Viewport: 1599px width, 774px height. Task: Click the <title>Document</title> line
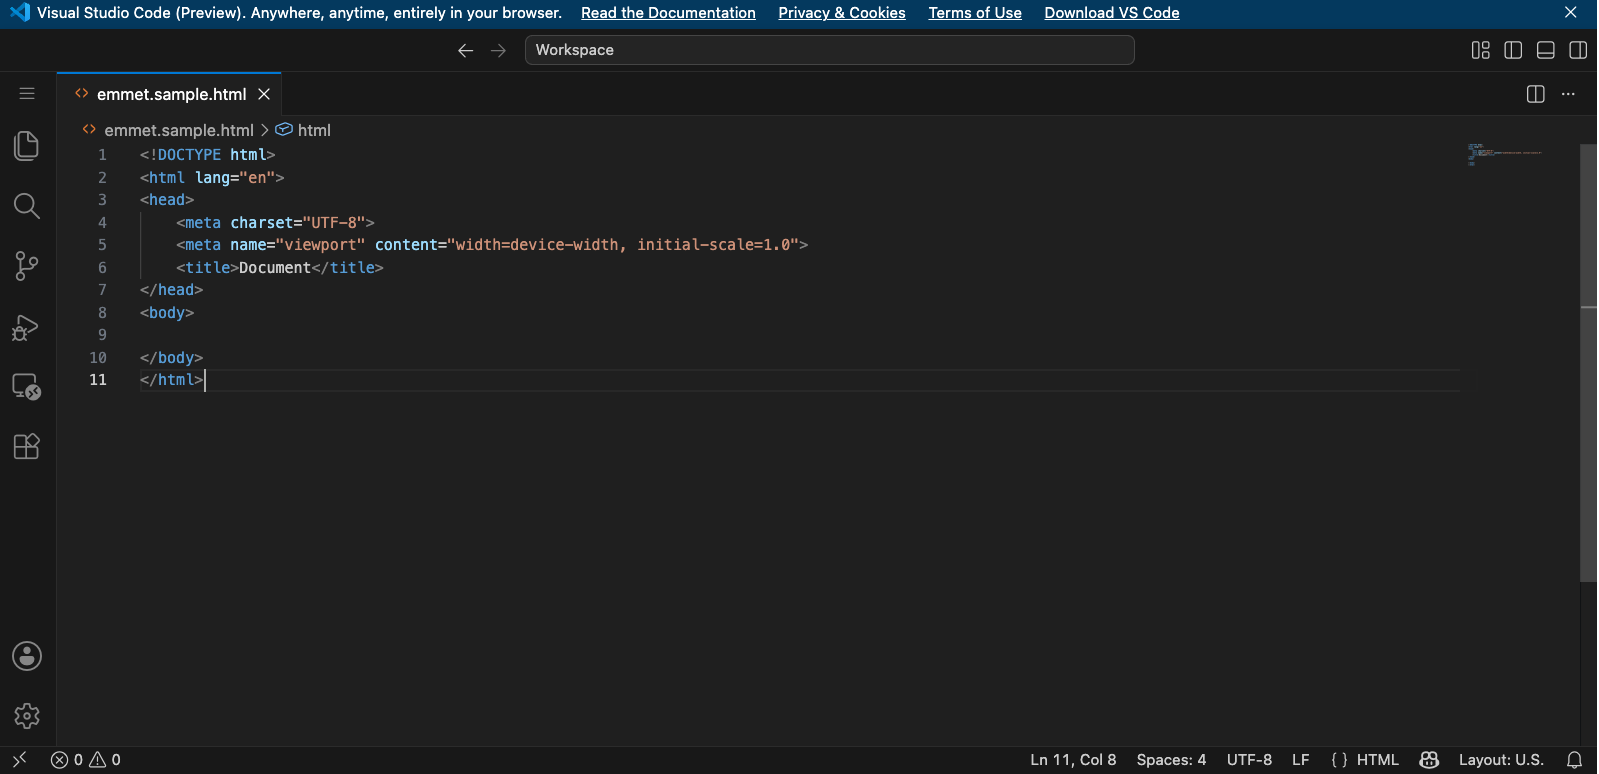pos(280,268)
